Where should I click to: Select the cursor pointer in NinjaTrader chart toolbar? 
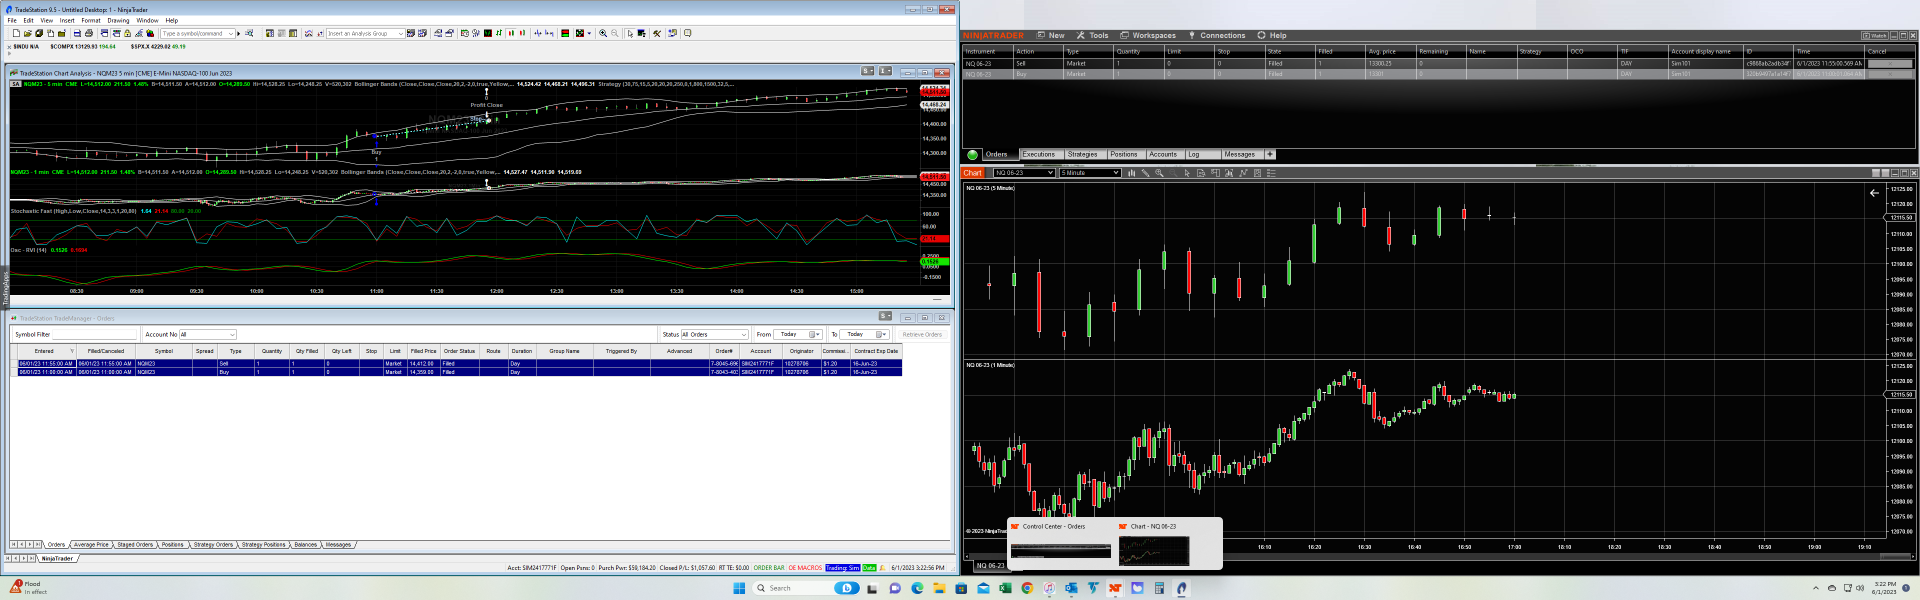tap(1187, 173)
